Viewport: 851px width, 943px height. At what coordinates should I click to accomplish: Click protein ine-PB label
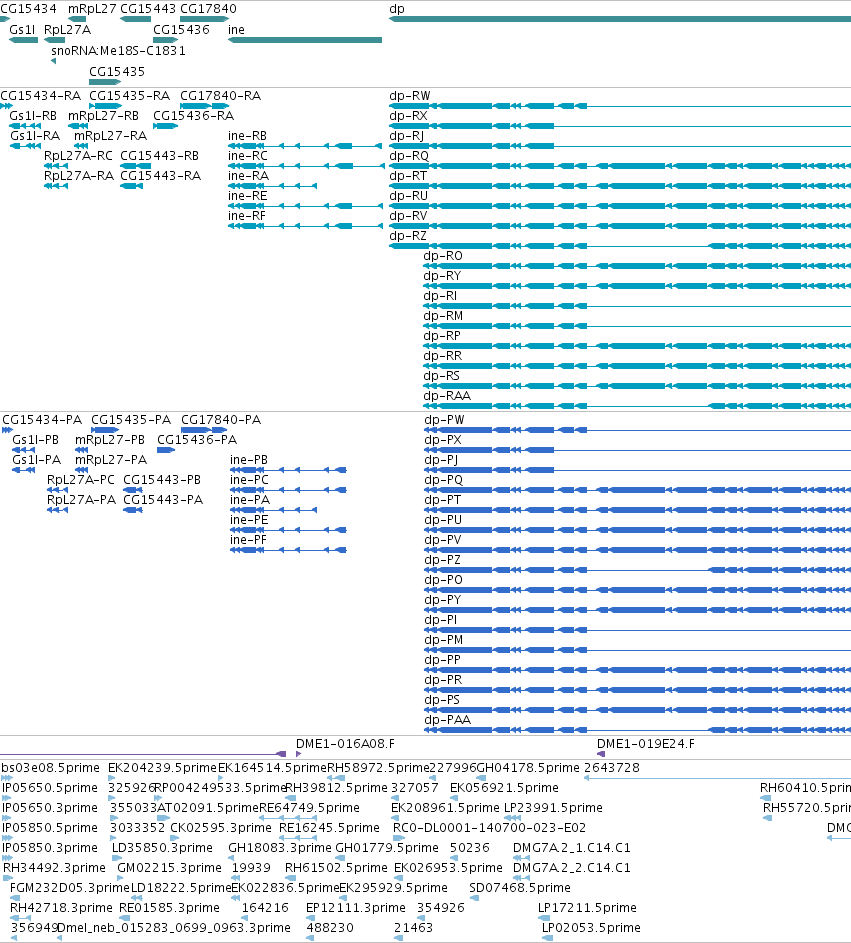pyautogui.click(x=249, y=460)
